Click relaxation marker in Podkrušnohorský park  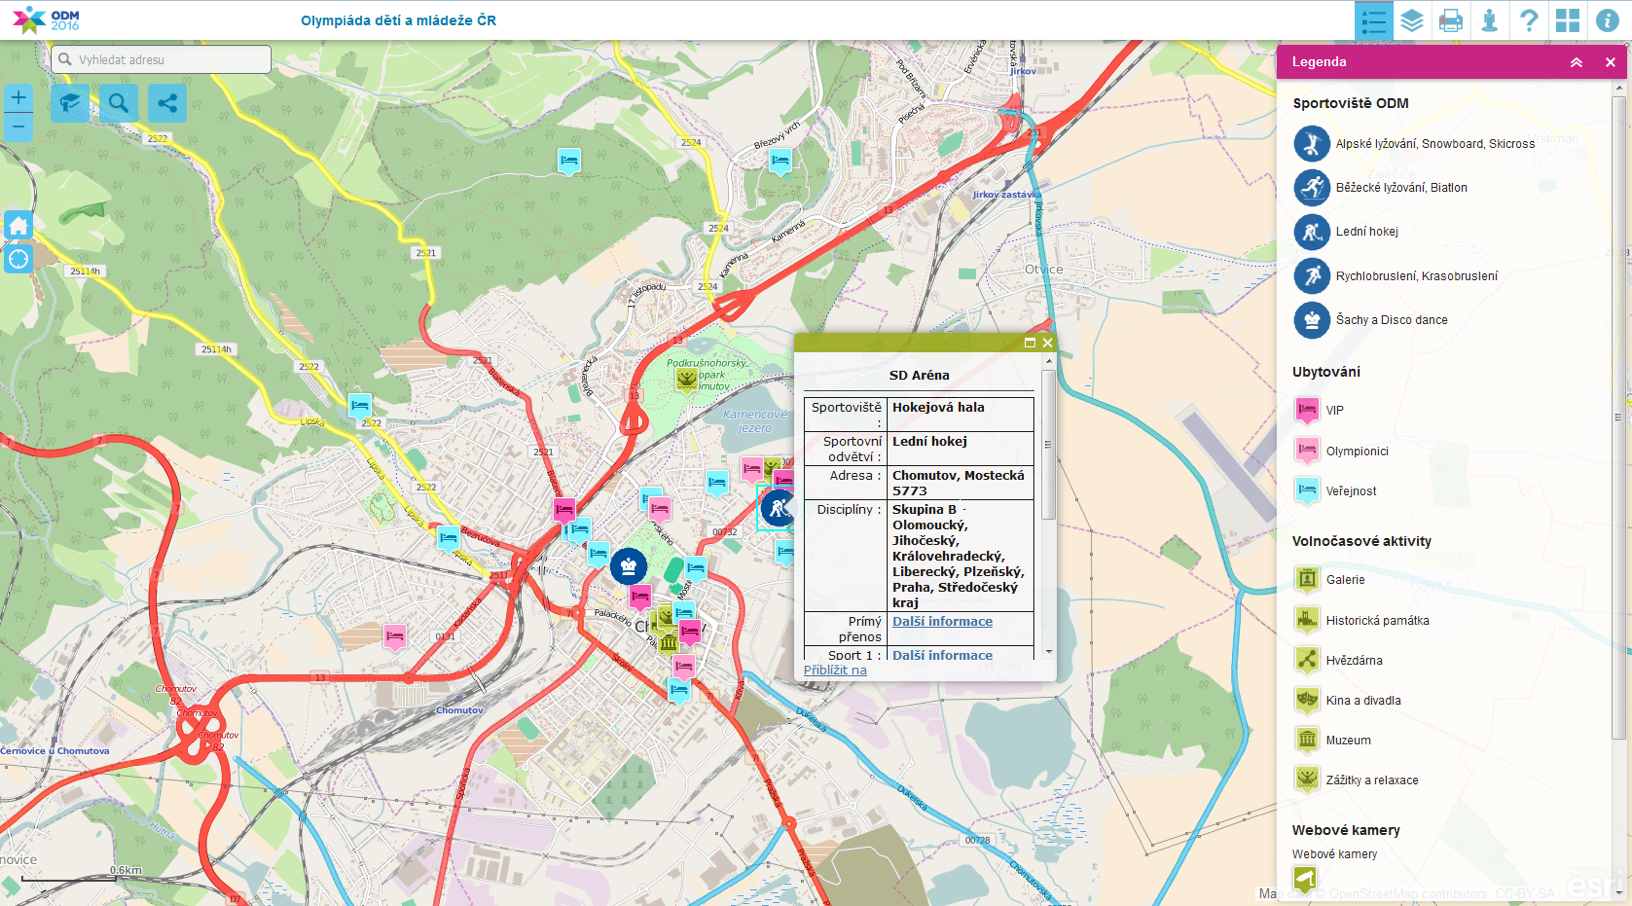[686, 379]
